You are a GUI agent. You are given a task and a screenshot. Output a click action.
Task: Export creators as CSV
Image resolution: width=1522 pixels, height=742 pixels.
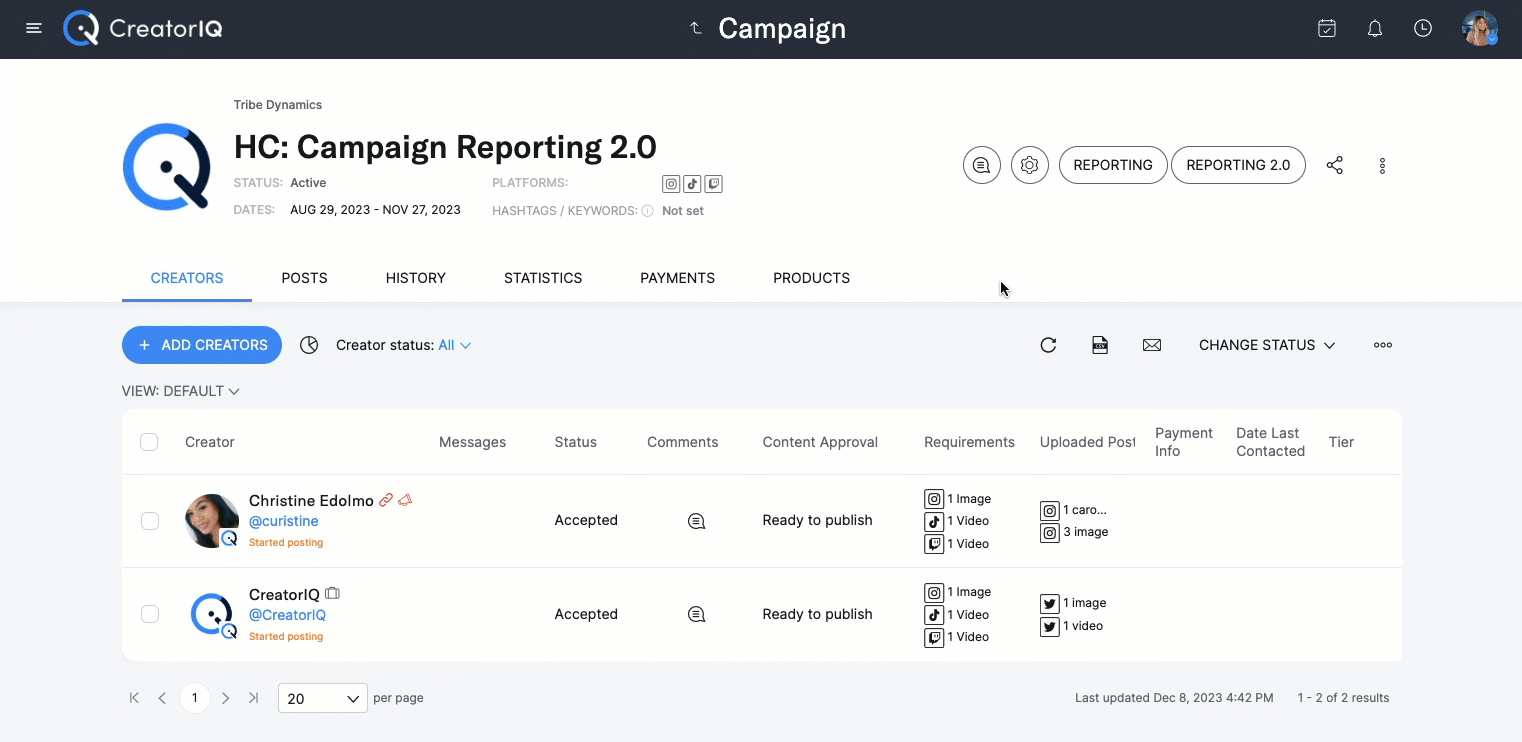(1100, 345)
